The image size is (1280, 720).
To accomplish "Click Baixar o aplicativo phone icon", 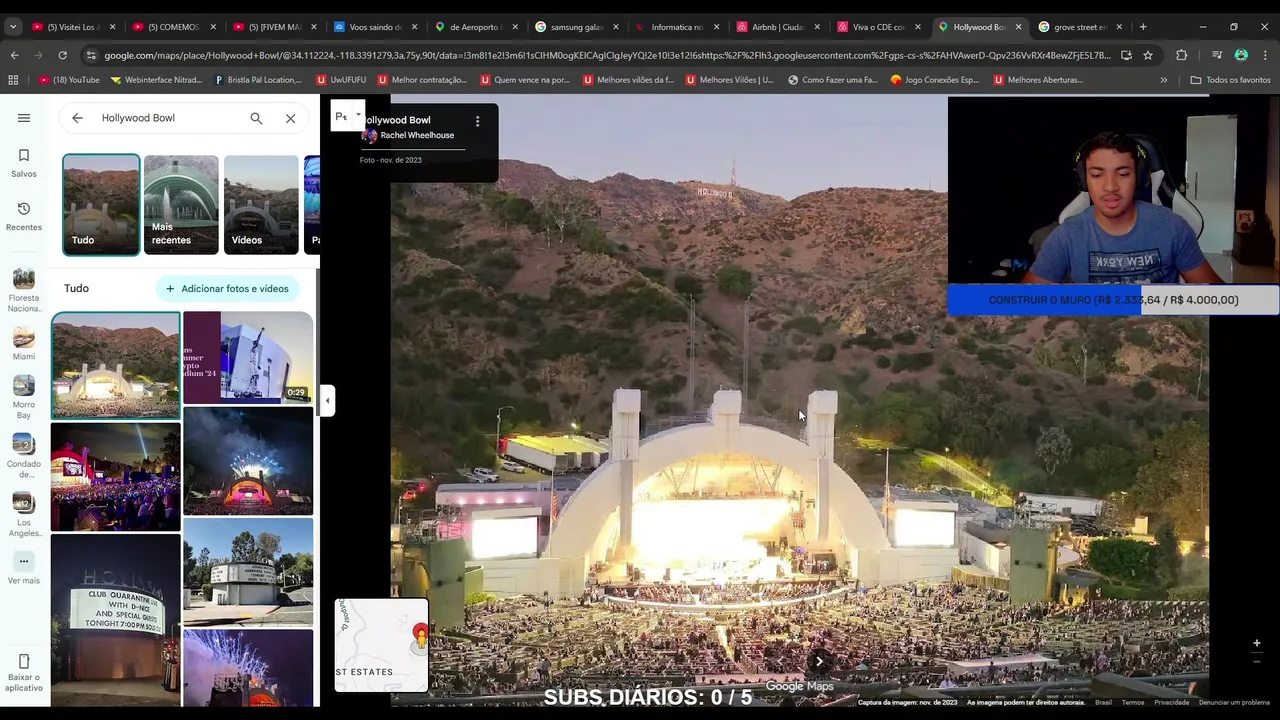I will pos(24,661).
